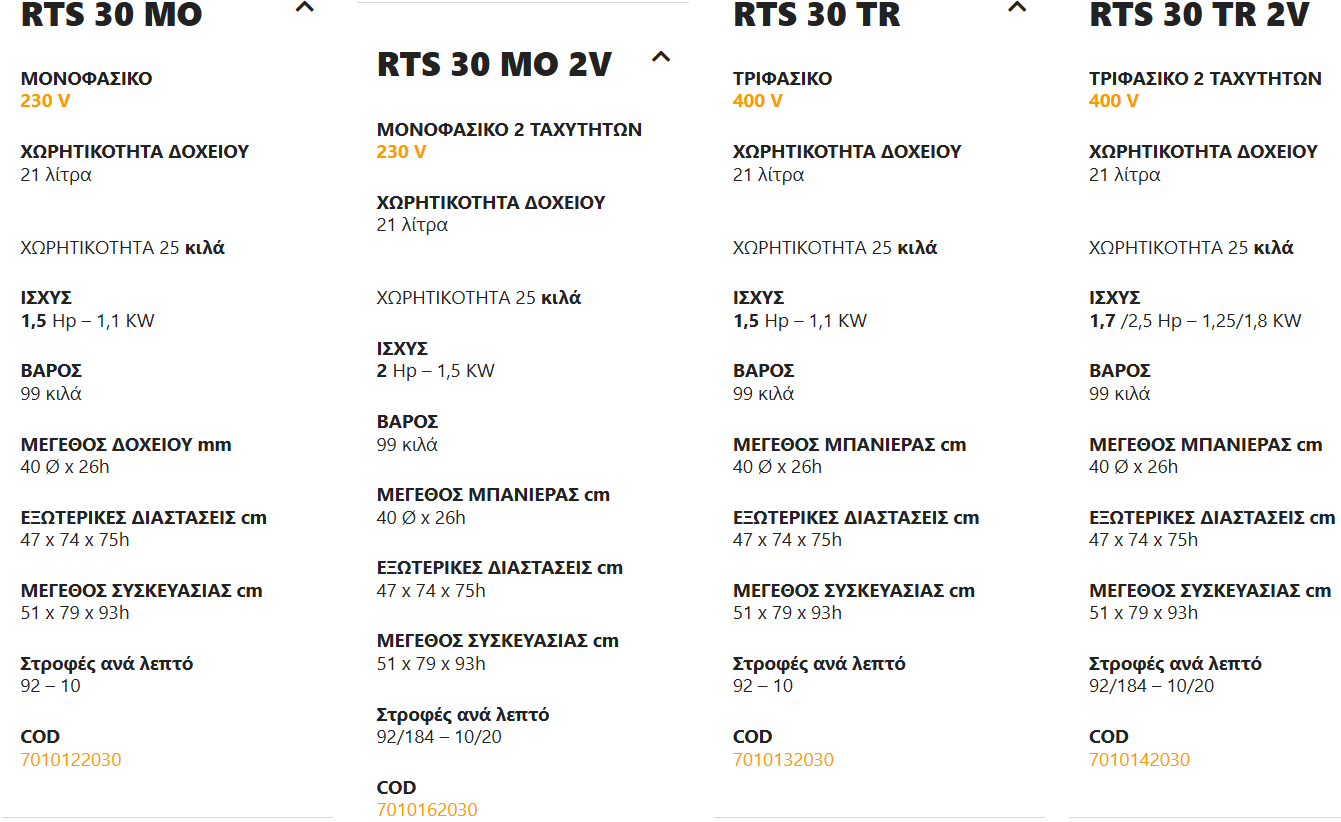
Task: Click 230 V under ΜΟΝΟΦΑΣΙΚΟ 2 ΤΑΧΥΤΗΤΩΝ
Action: point(401,152)
